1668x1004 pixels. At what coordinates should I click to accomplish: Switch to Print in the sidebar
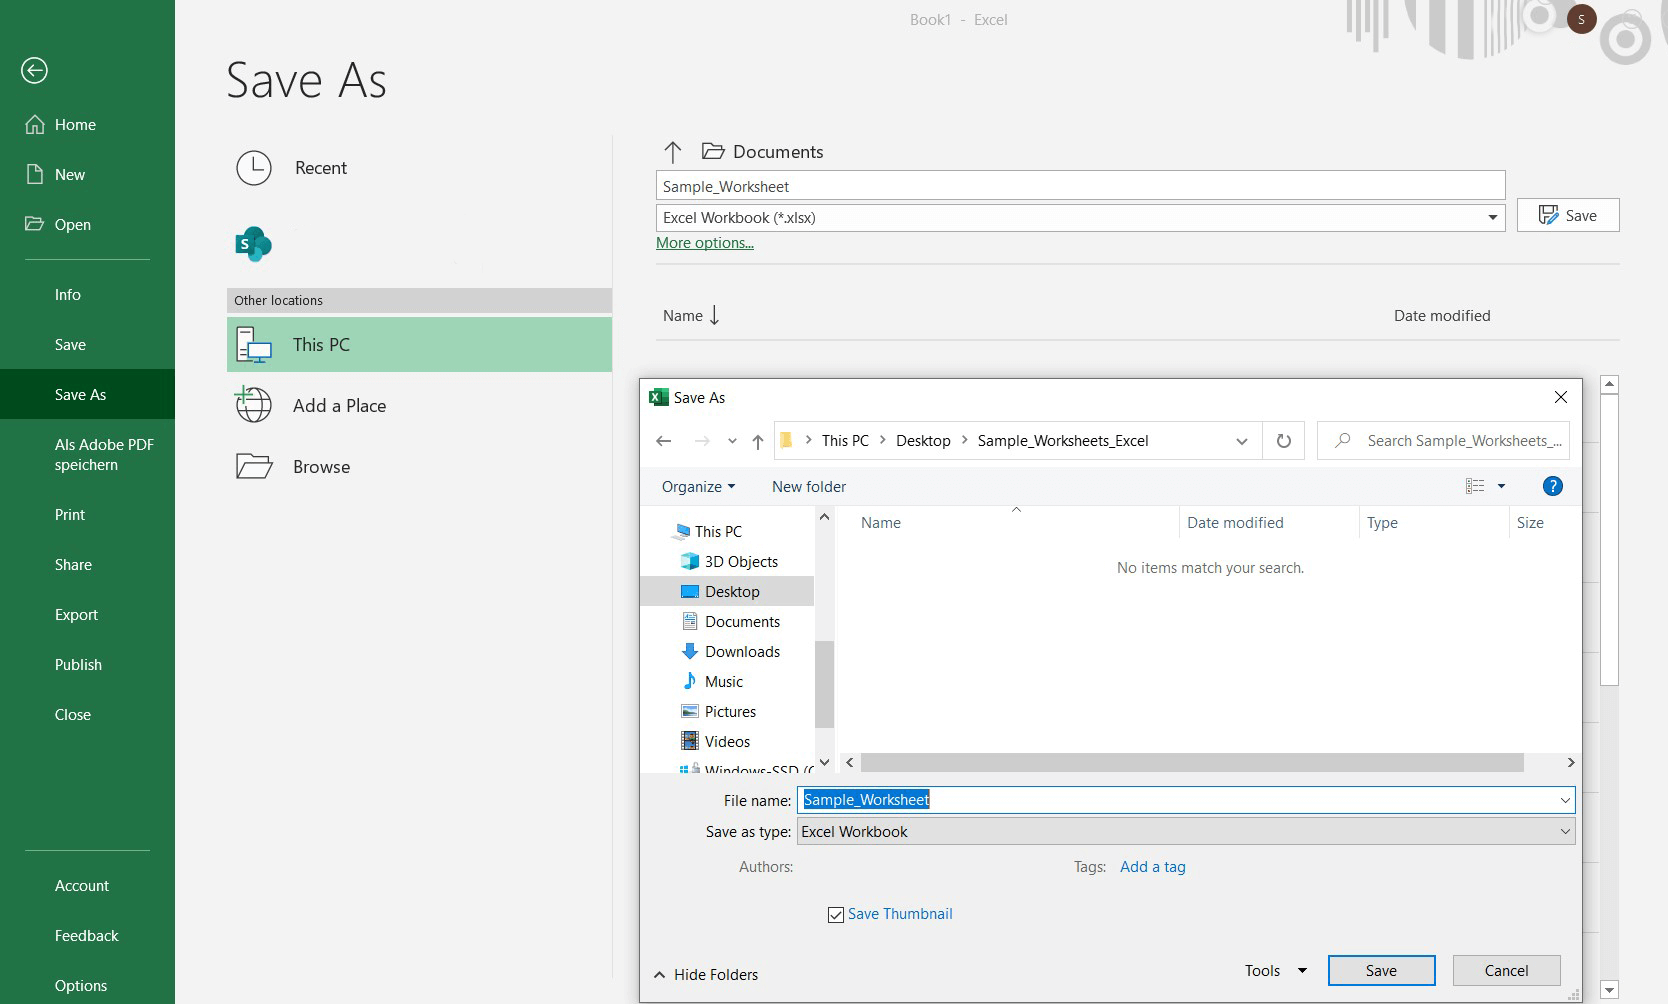(x=70, y=514)
